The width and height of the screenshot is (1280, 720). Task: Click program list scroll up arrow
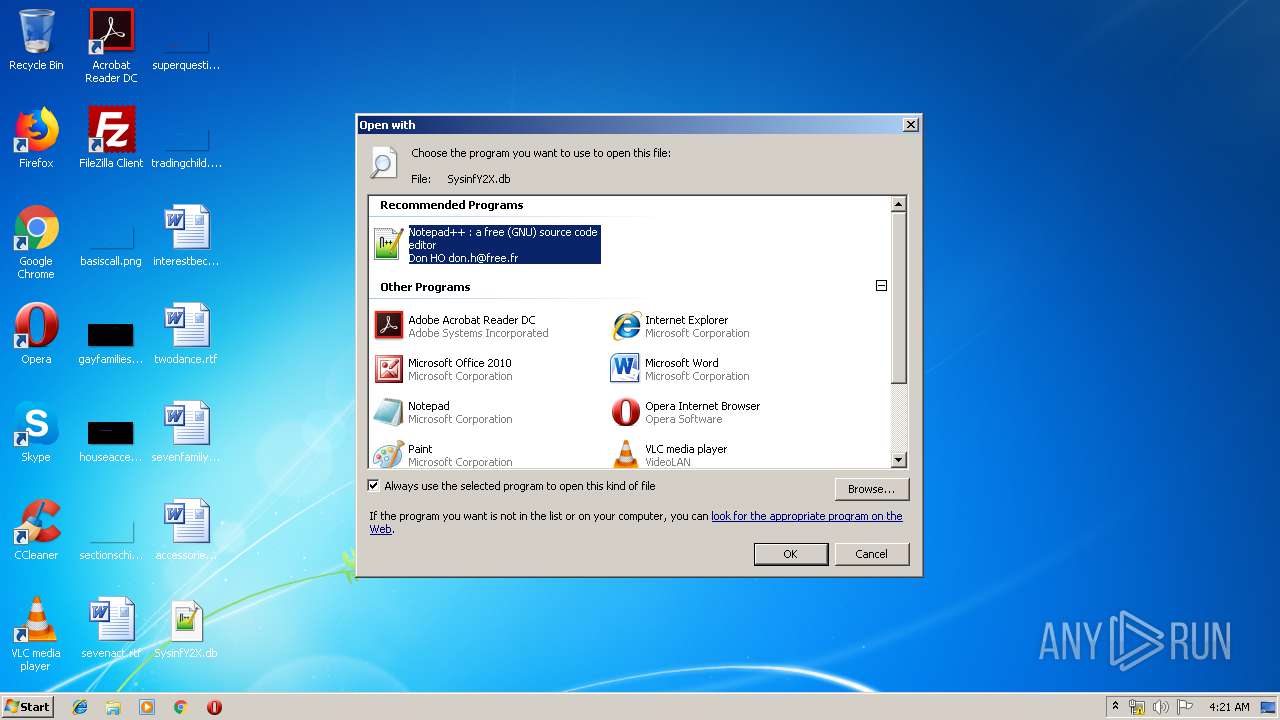(x=898, y=204)
